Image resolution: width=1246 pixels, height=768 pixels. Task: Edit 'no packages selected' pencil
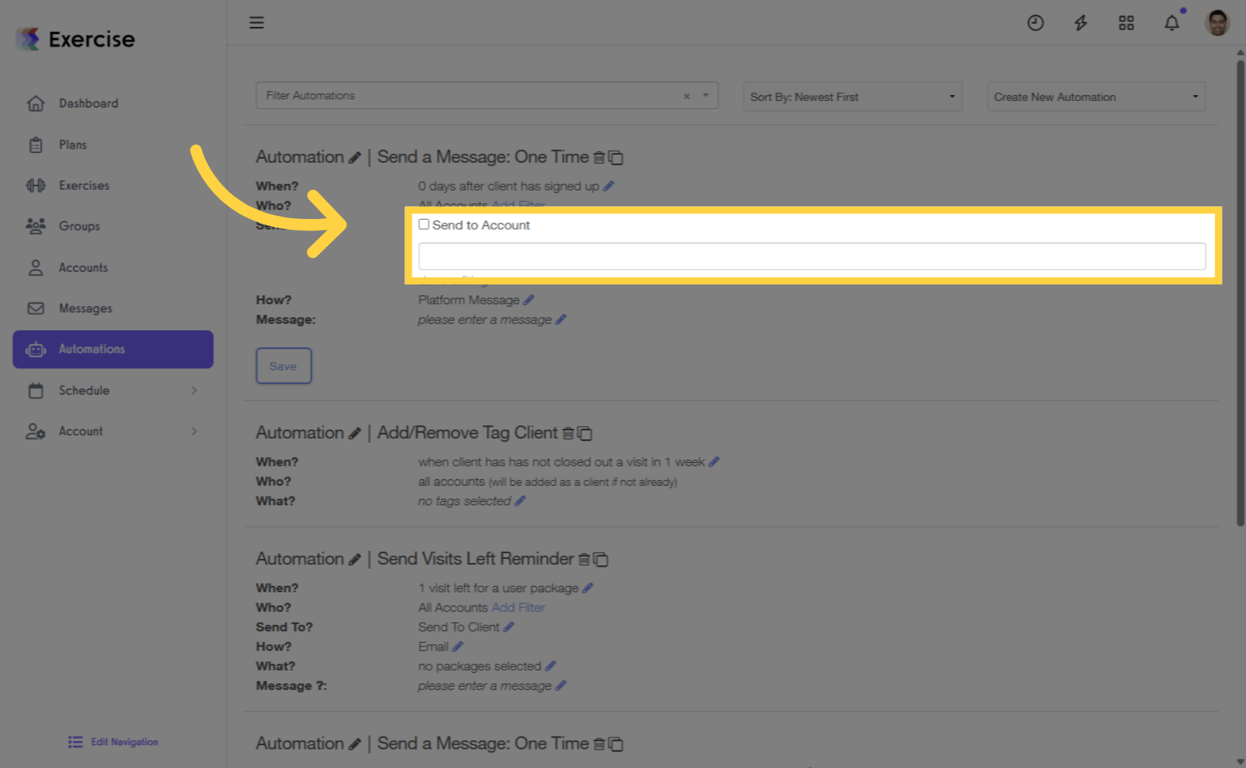[x=551, y=666]
